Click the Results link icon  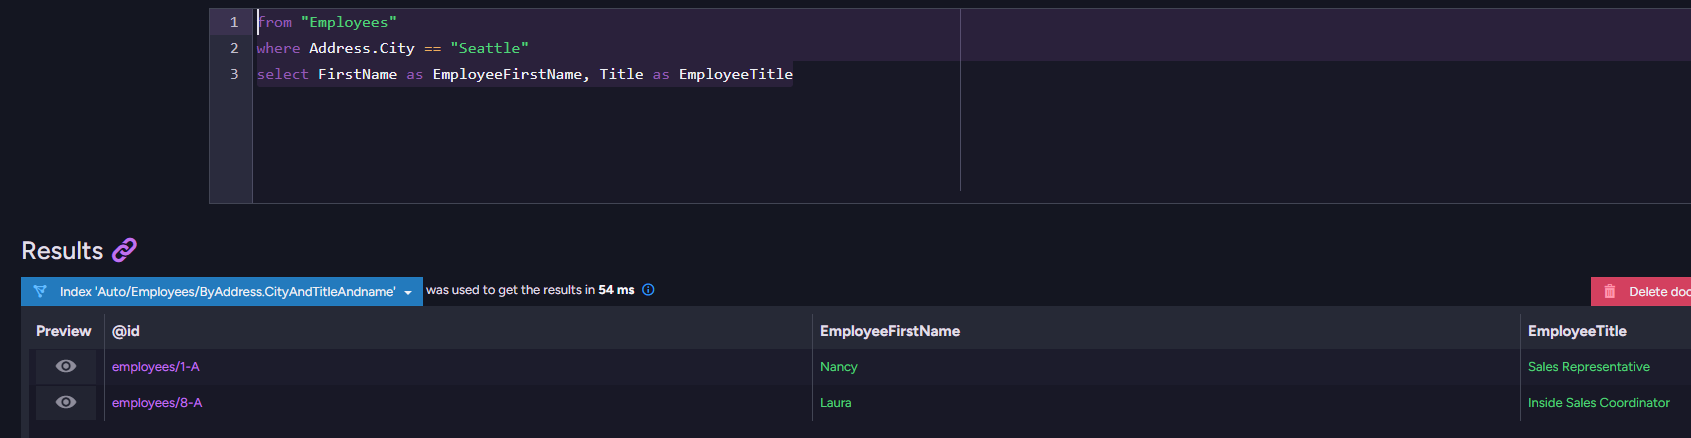tap(124, 250)
